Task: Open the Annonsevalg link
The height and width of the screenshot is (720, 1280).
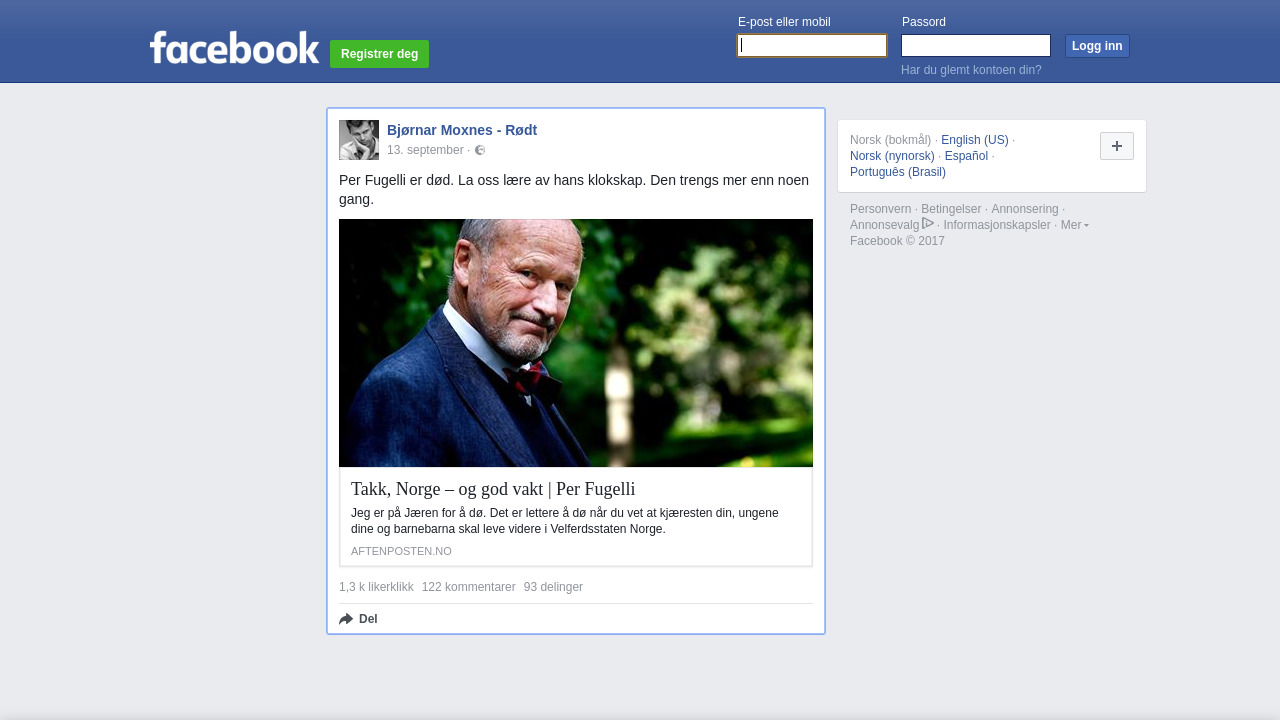Action: click(884, 225)
